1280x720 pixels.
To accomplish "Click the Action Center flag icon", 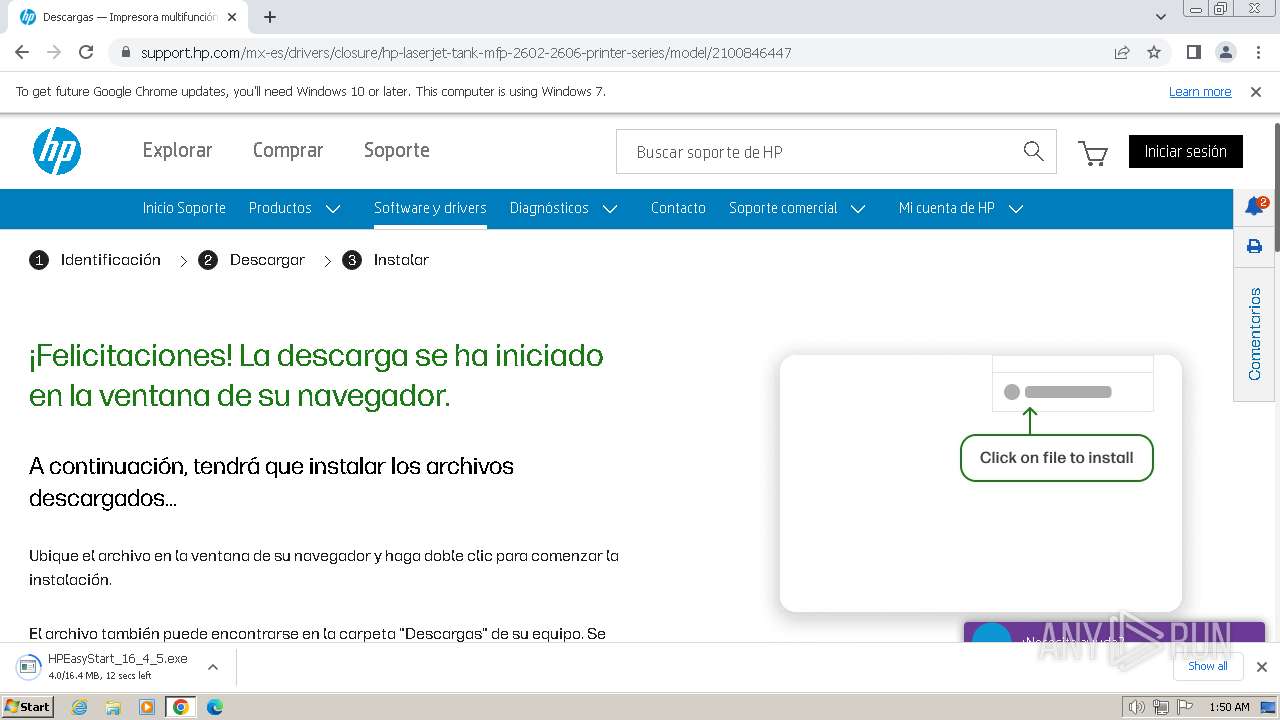I will coord(1185,707).
